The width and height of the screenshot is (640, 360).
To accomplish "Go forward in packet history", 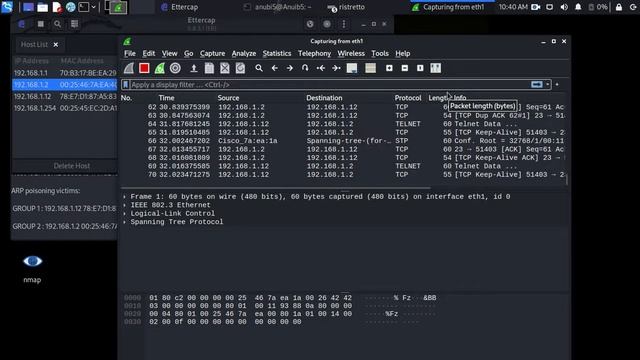I will click(x=290, y=68).
